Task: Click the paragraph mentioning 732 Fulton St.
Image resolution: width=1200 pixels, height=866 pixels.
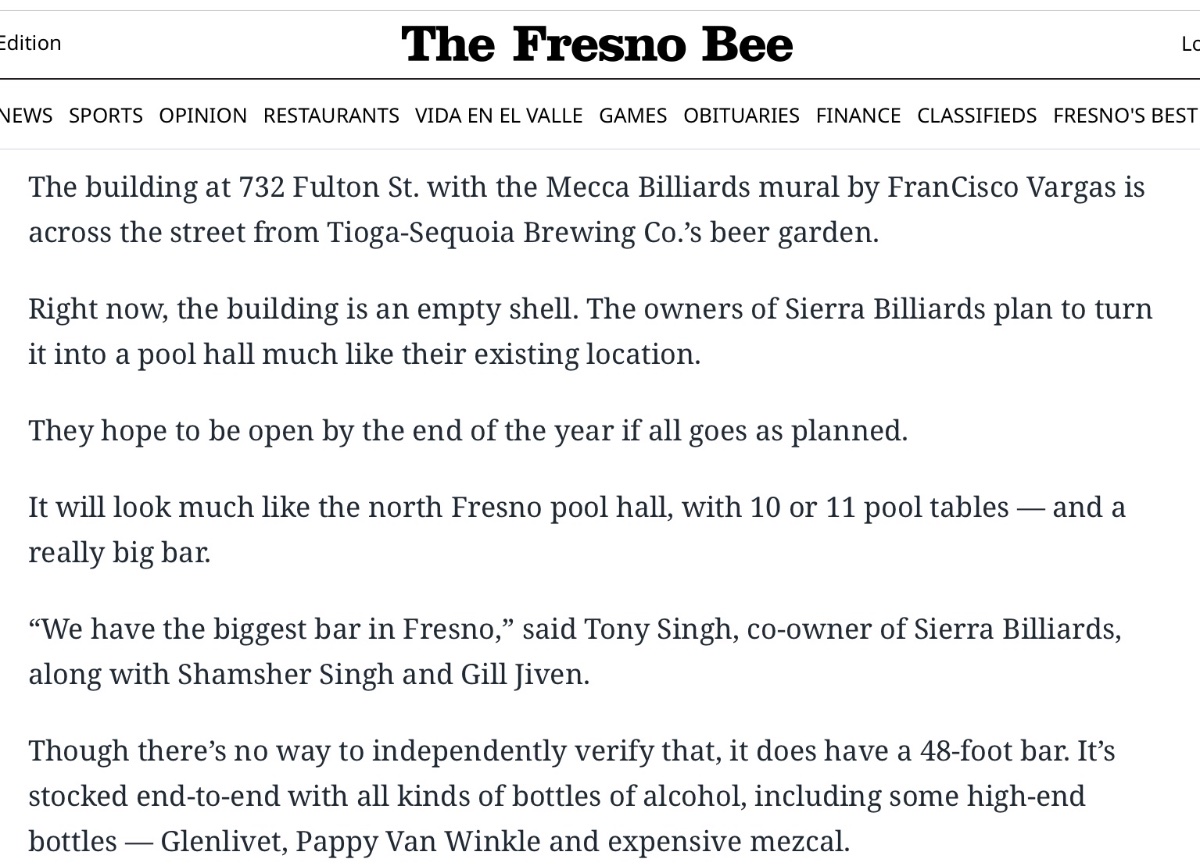Action: (x=587, y=210)
